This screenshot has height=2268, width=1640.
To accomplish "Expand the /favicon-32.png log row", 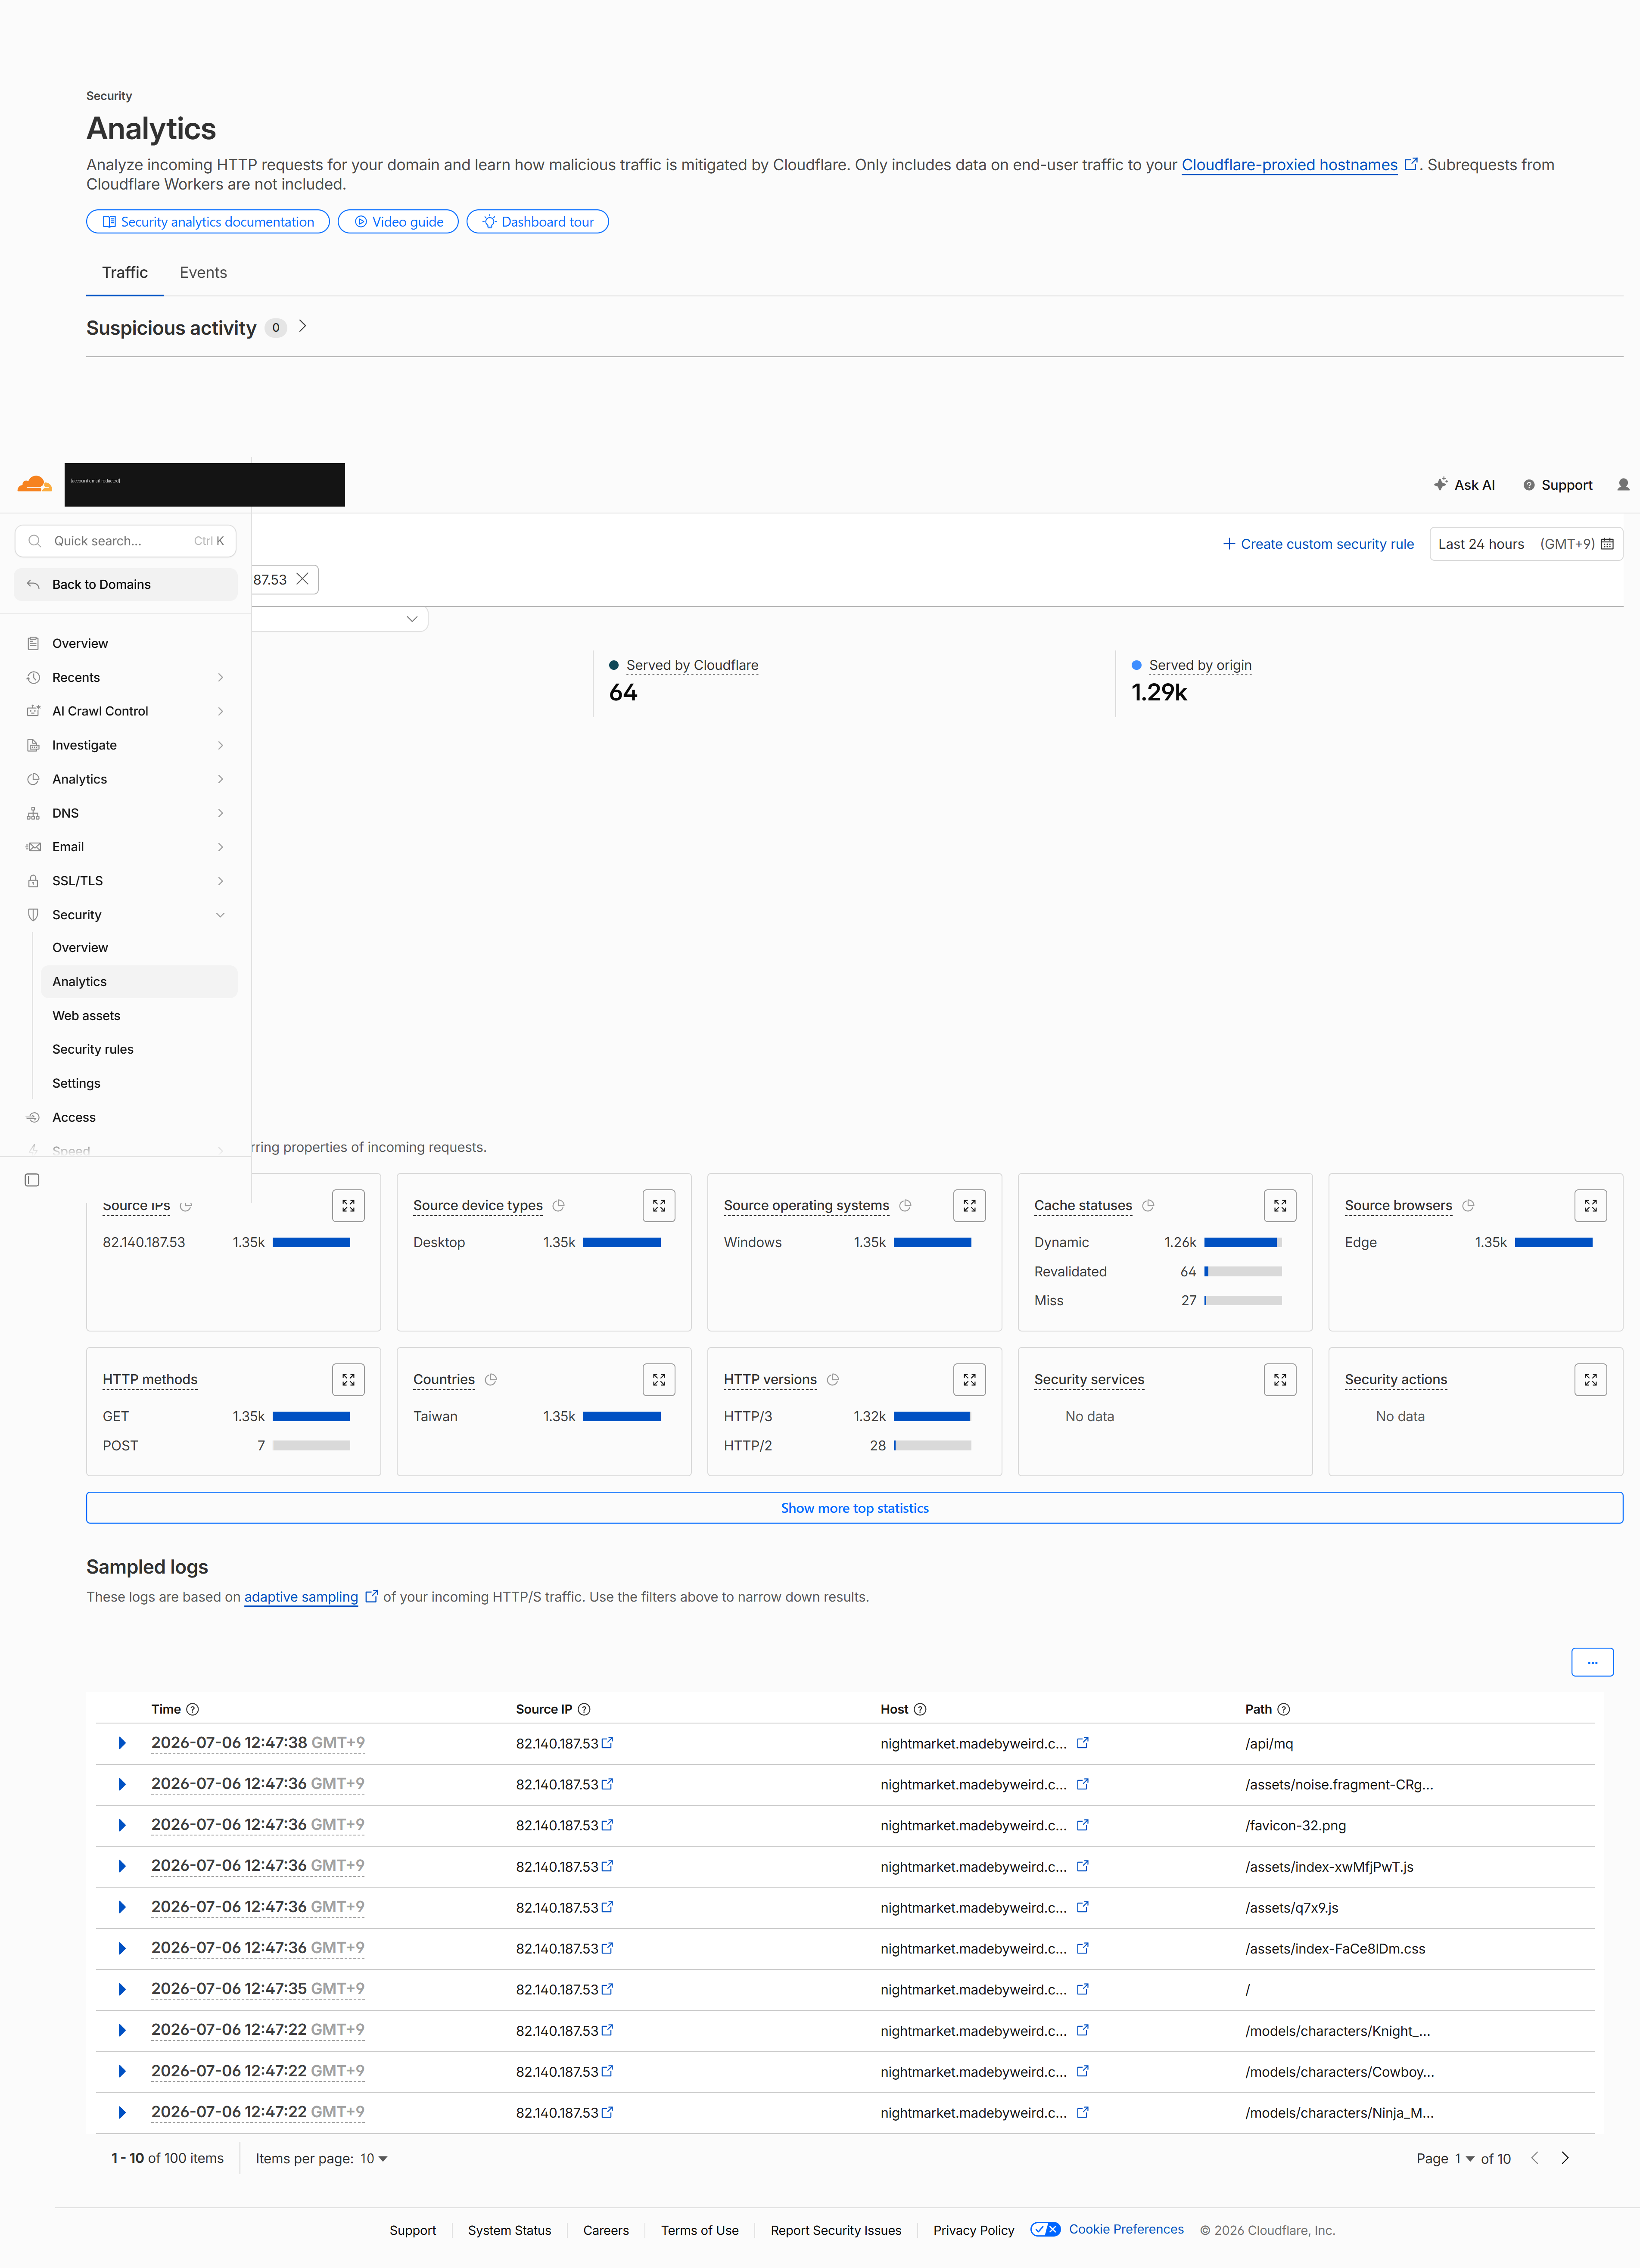I will 122,1825.
